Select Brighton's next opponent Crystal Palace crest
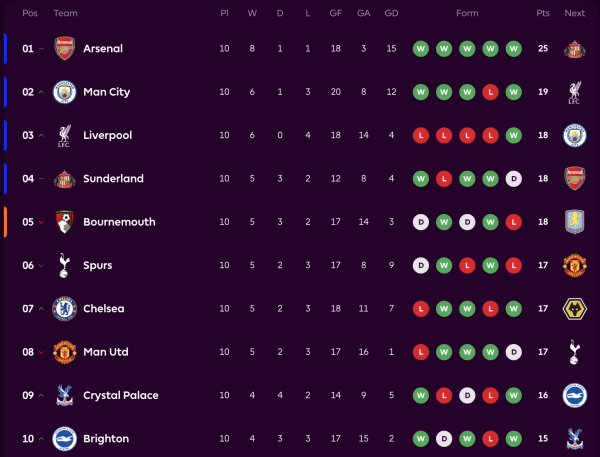The image size is (600, 457). (x=574, y=439)
